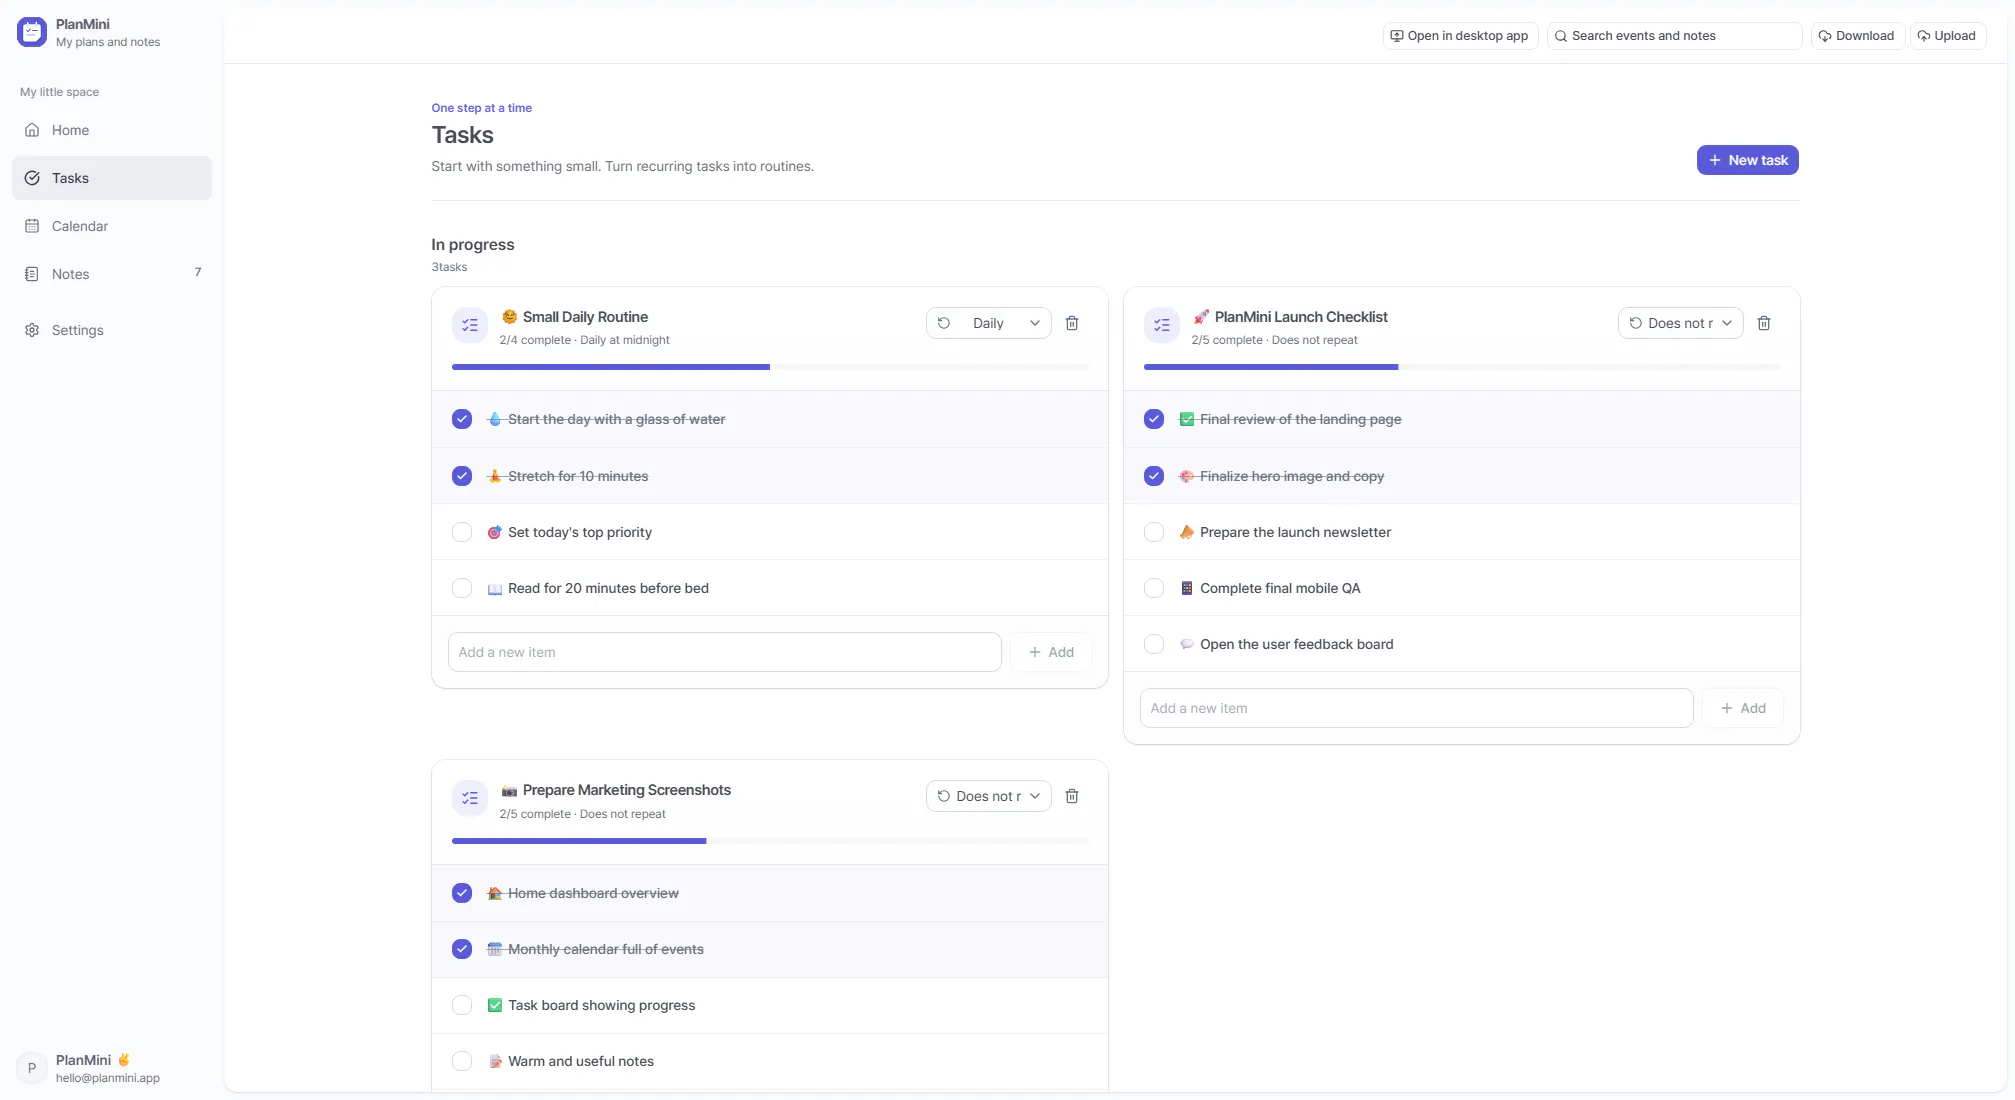The image size is (2015, 1100).
Task: Click Open in desktop app
Action: (1460, 36)
